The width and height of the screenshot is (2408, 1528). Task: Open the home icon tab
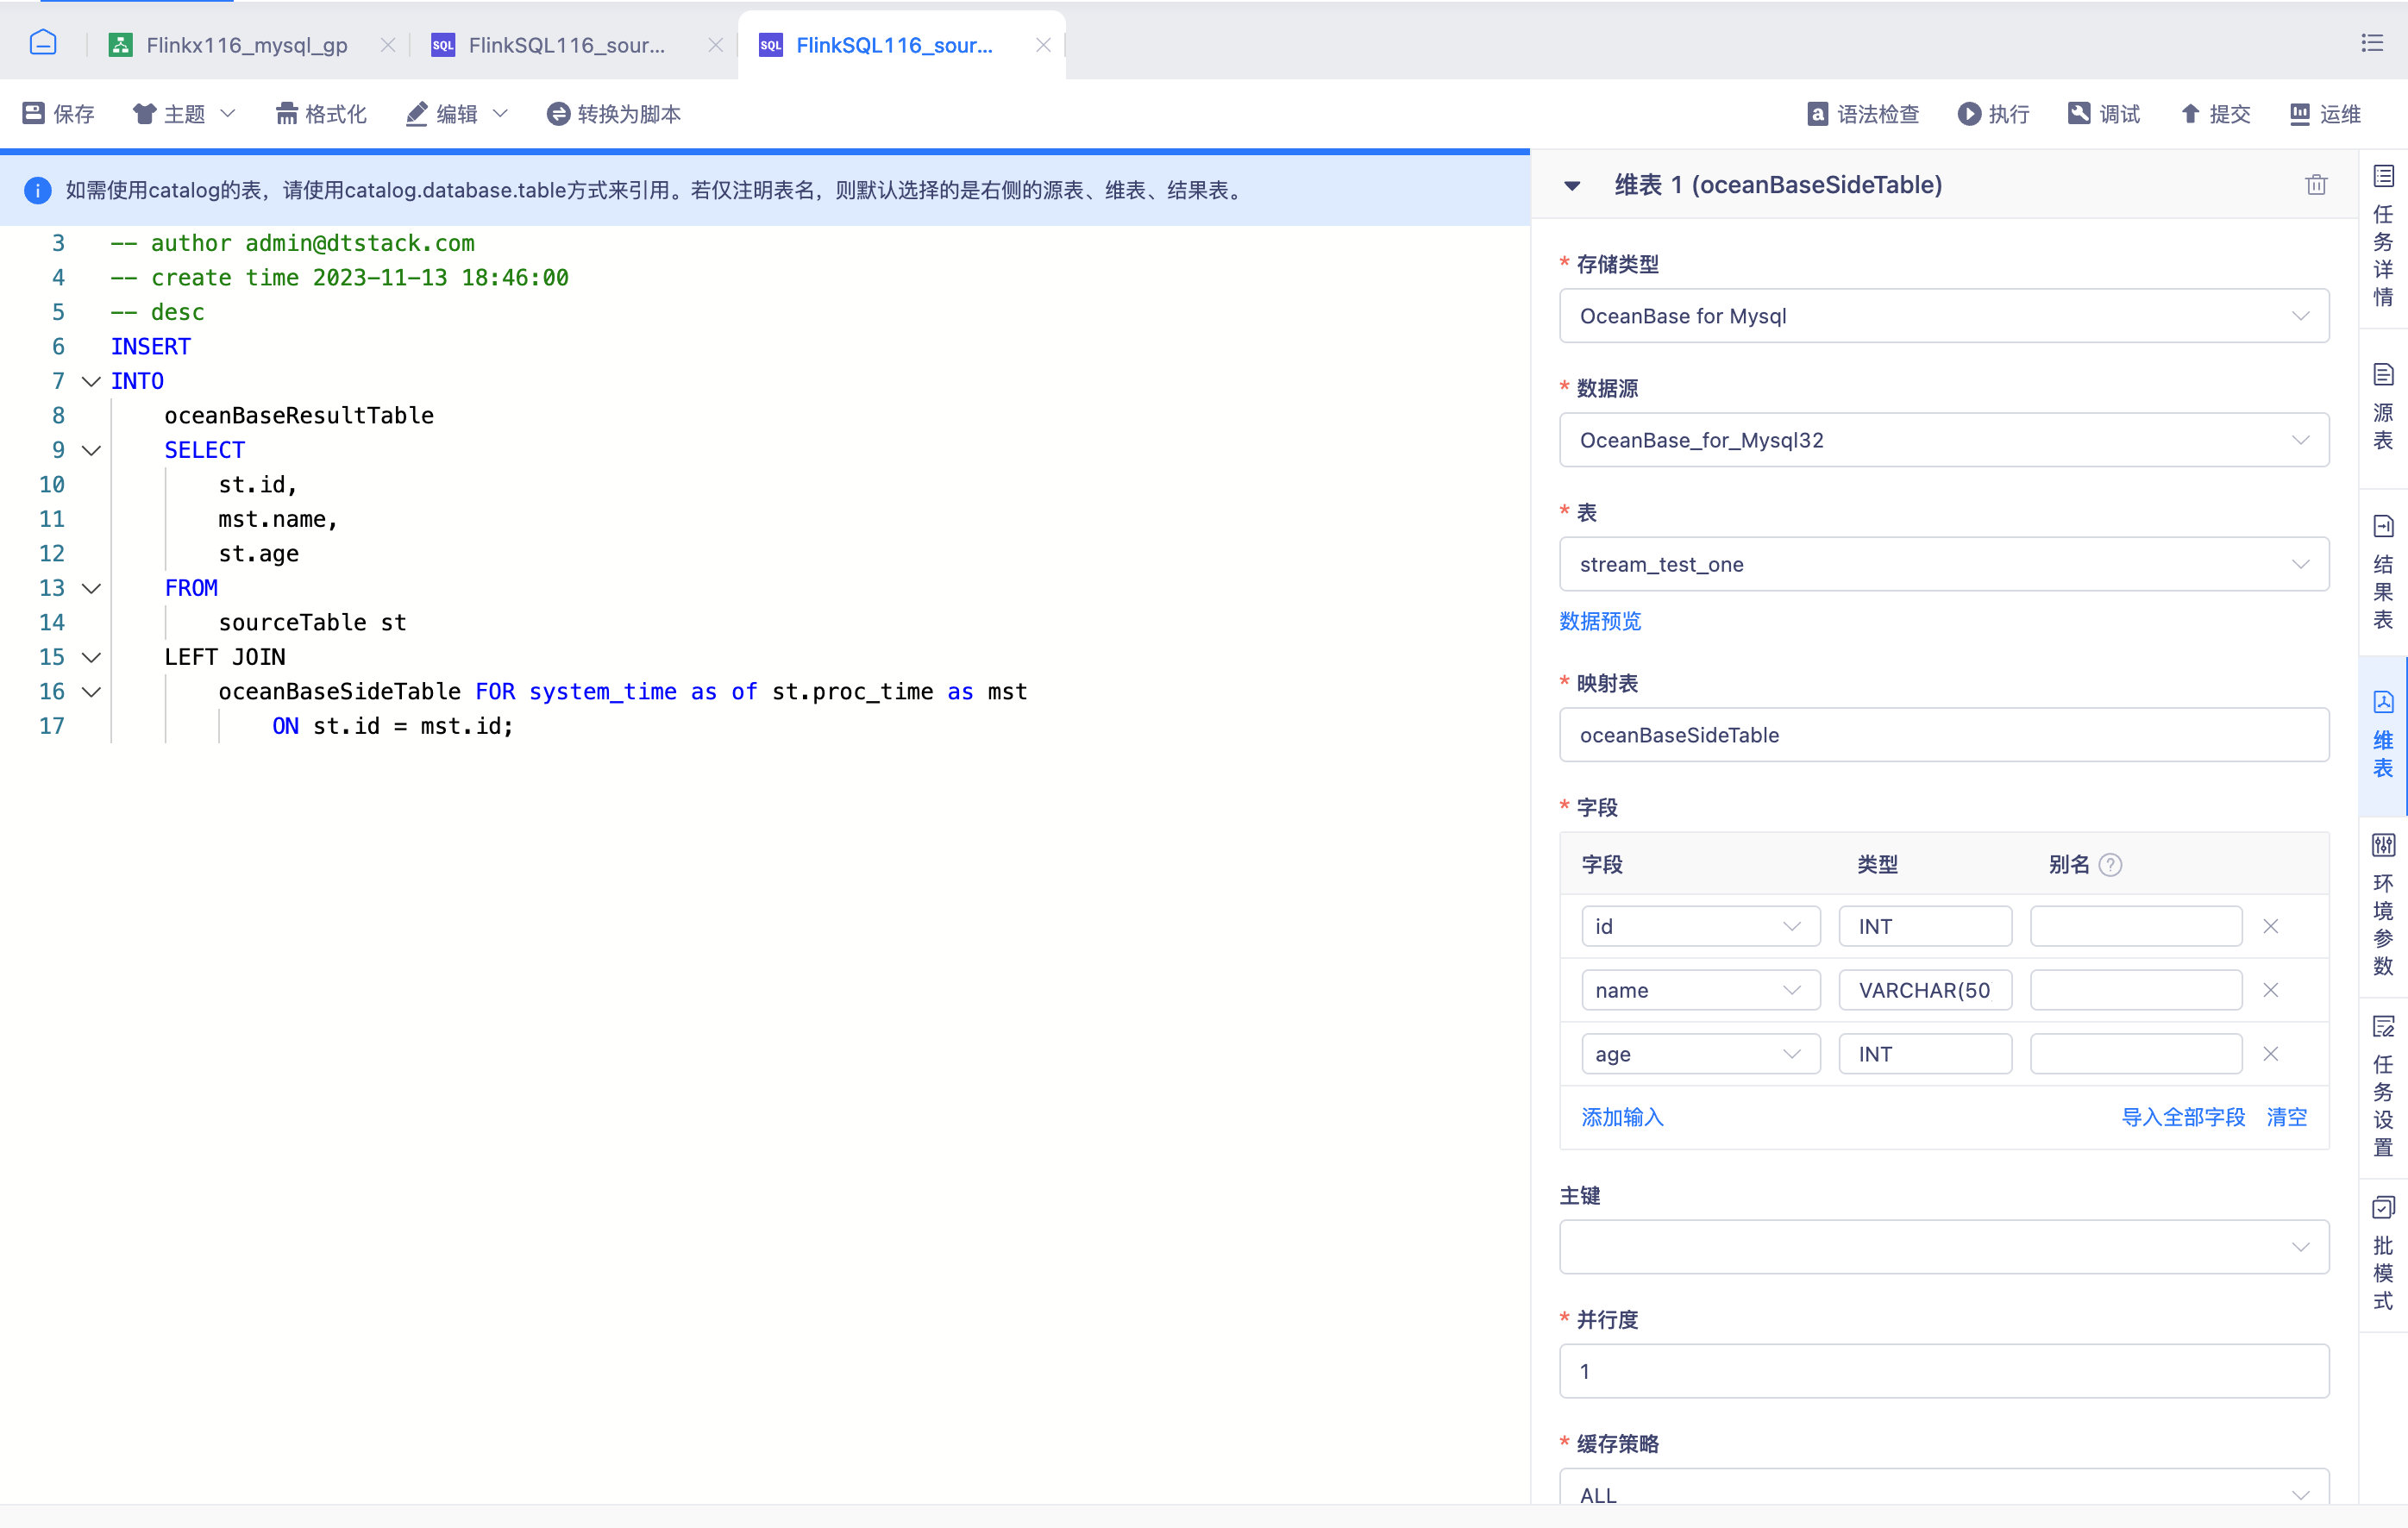point(43,43)
